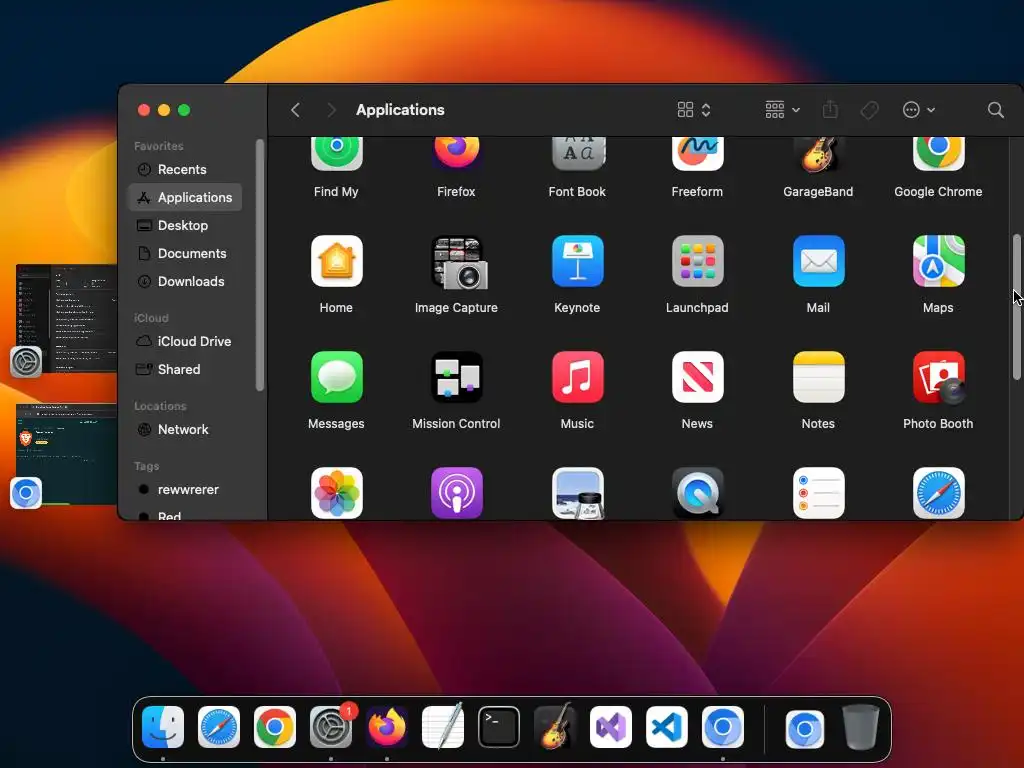The image size is (1024, 768).
Task: Open Finder from the Dock
Action: tap(163, 727)
